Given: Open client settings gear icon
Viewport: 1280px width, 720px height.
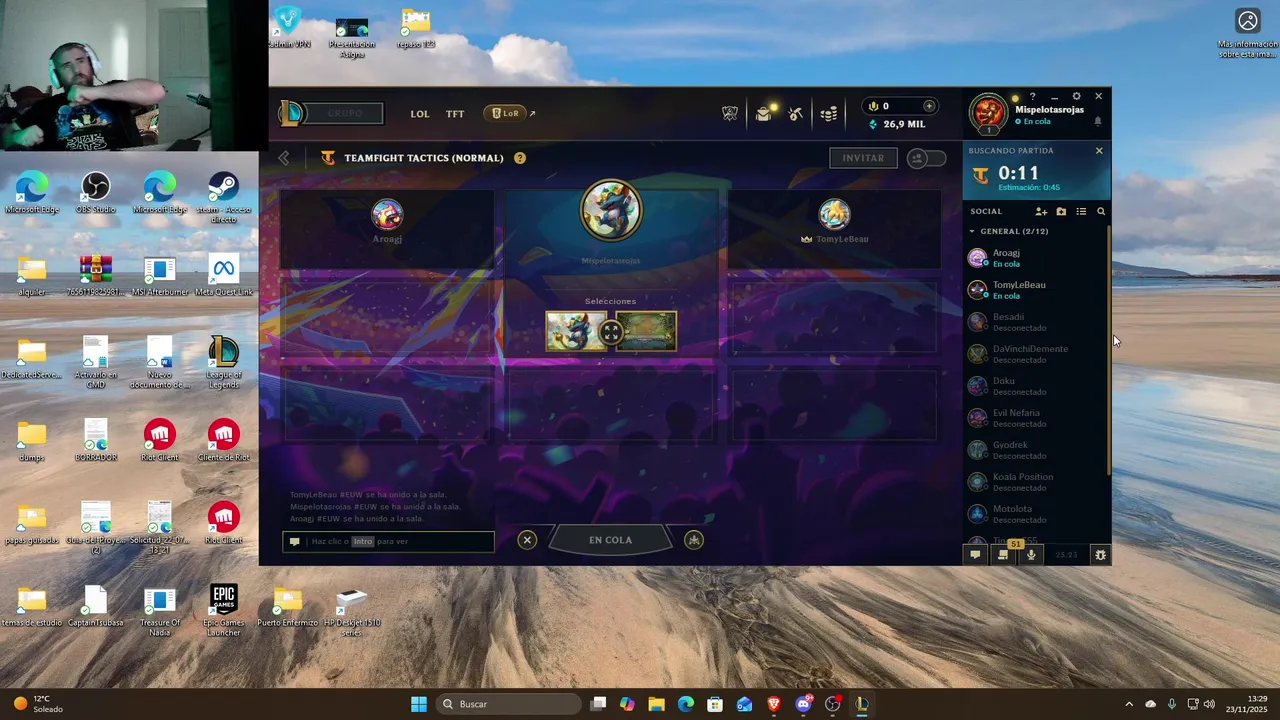Looking at the screenshot, I should pyautogui.click(x=1076, y=97).
